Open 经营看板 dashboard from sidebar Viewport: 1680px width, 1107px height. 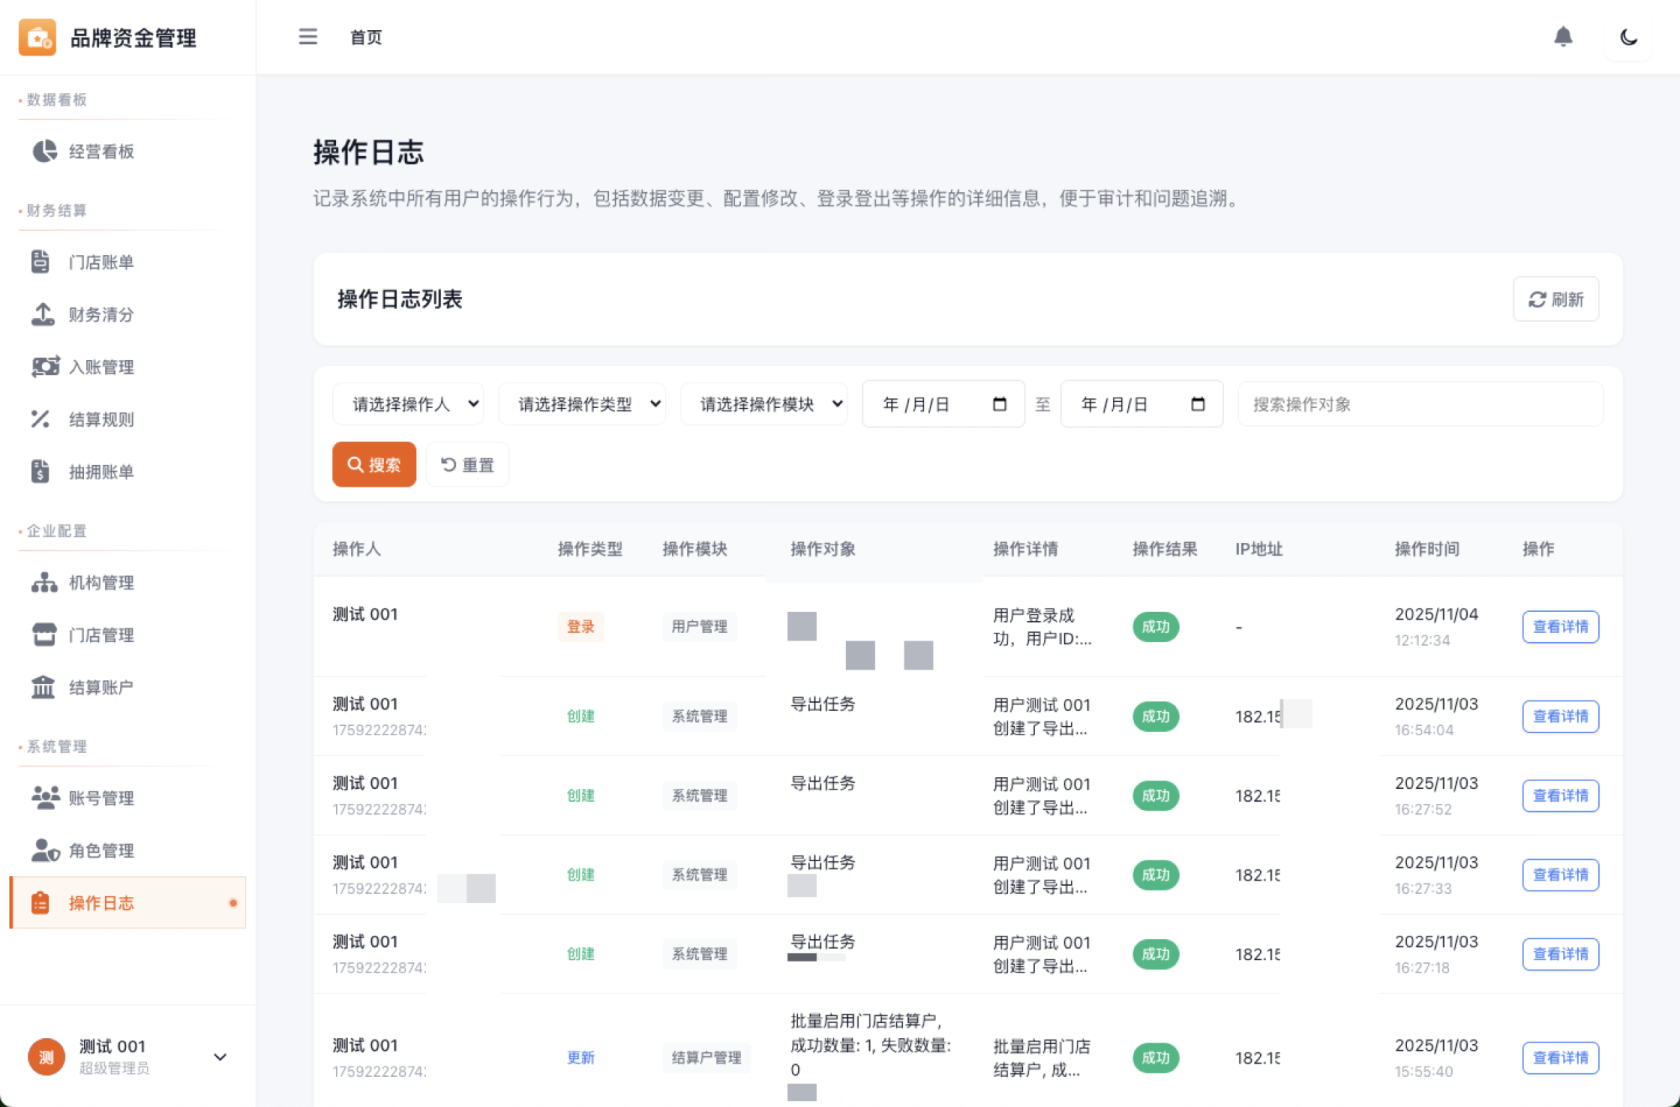[x=100, y=151]
